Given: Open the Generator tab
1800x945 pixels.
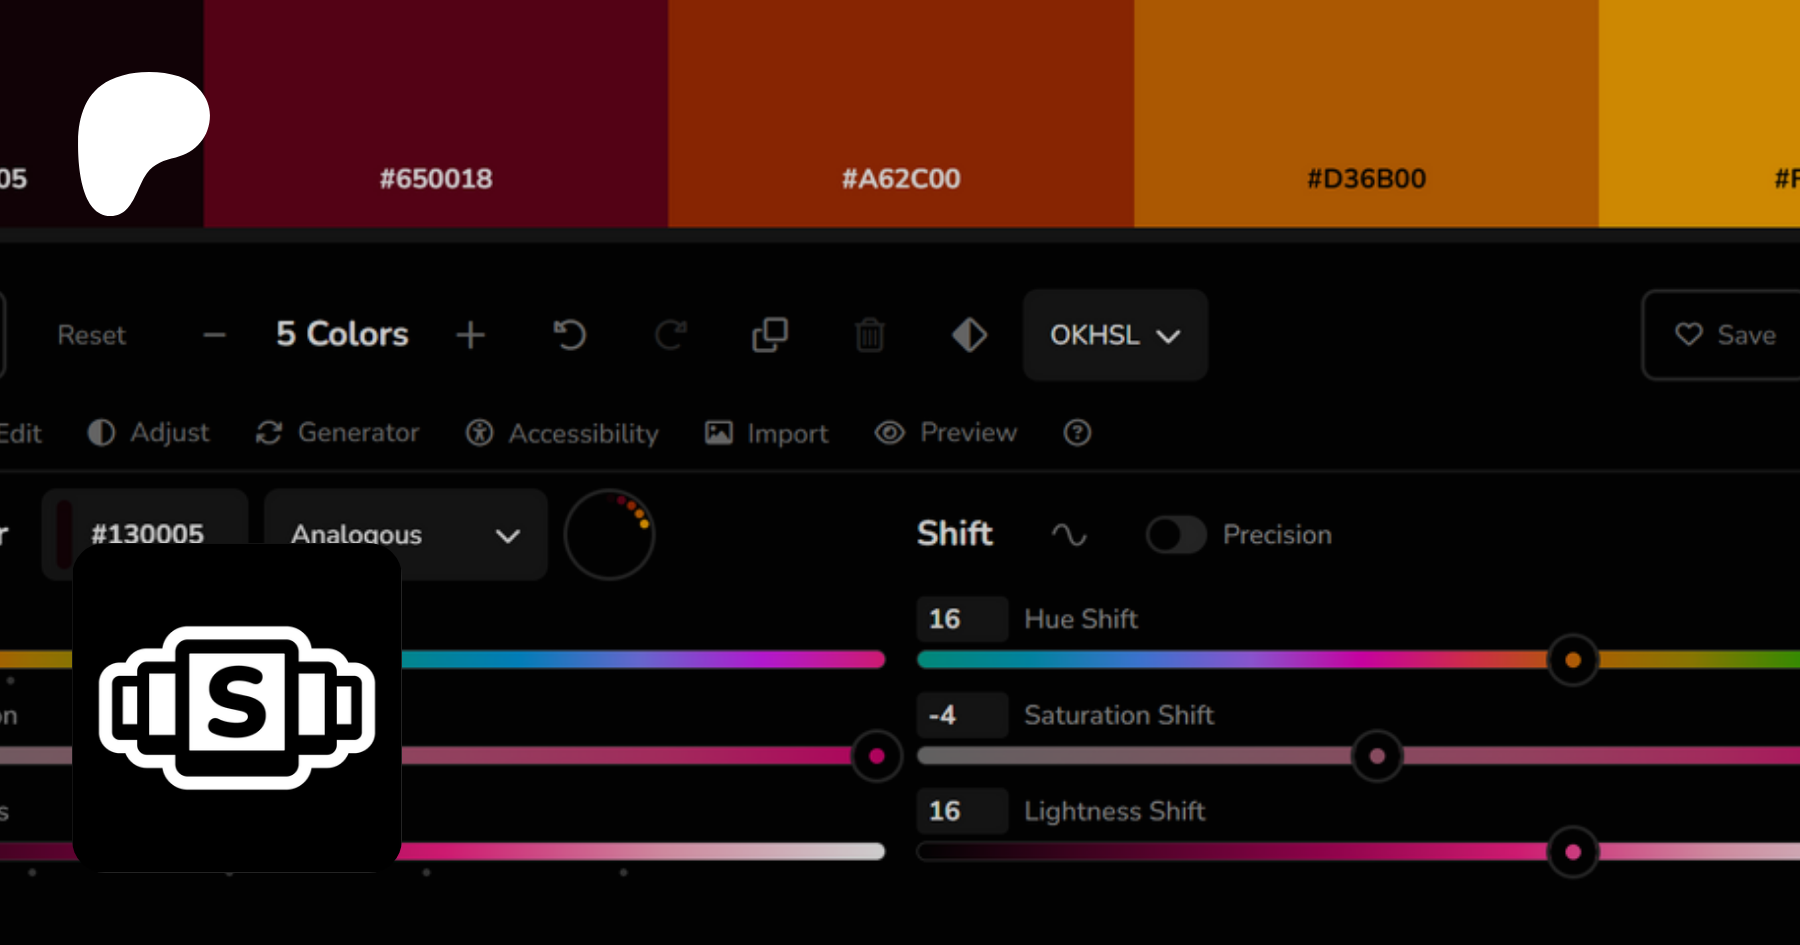Looking at the screenshot, I should (338, 433).
